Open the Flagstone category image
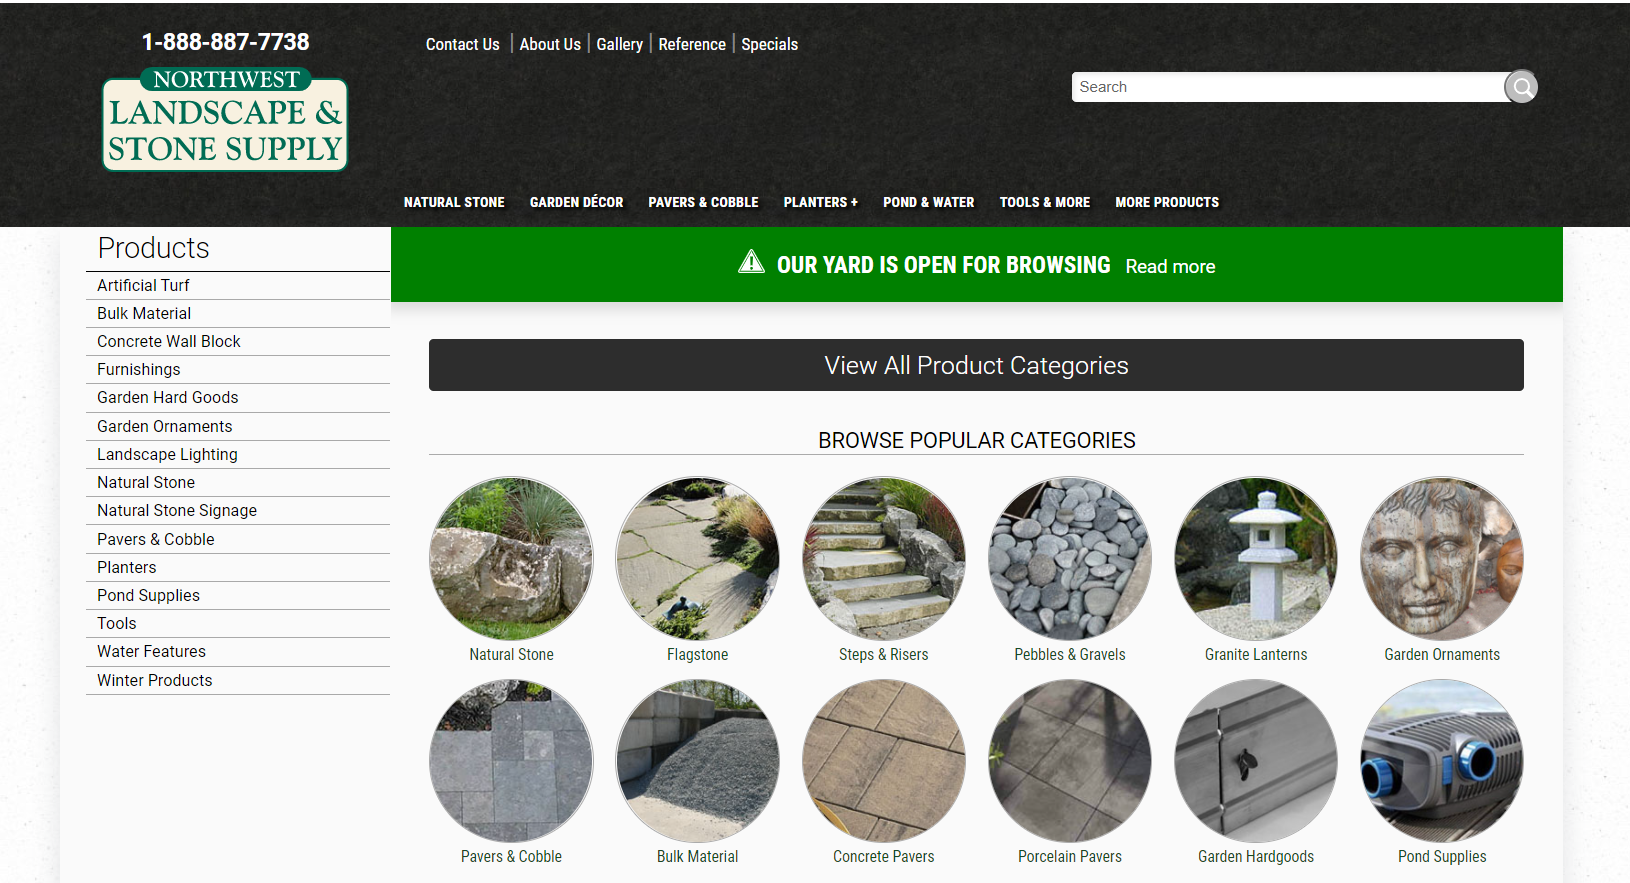The height and width of the screenshot is (883, 1630). [x=697, y=558]
